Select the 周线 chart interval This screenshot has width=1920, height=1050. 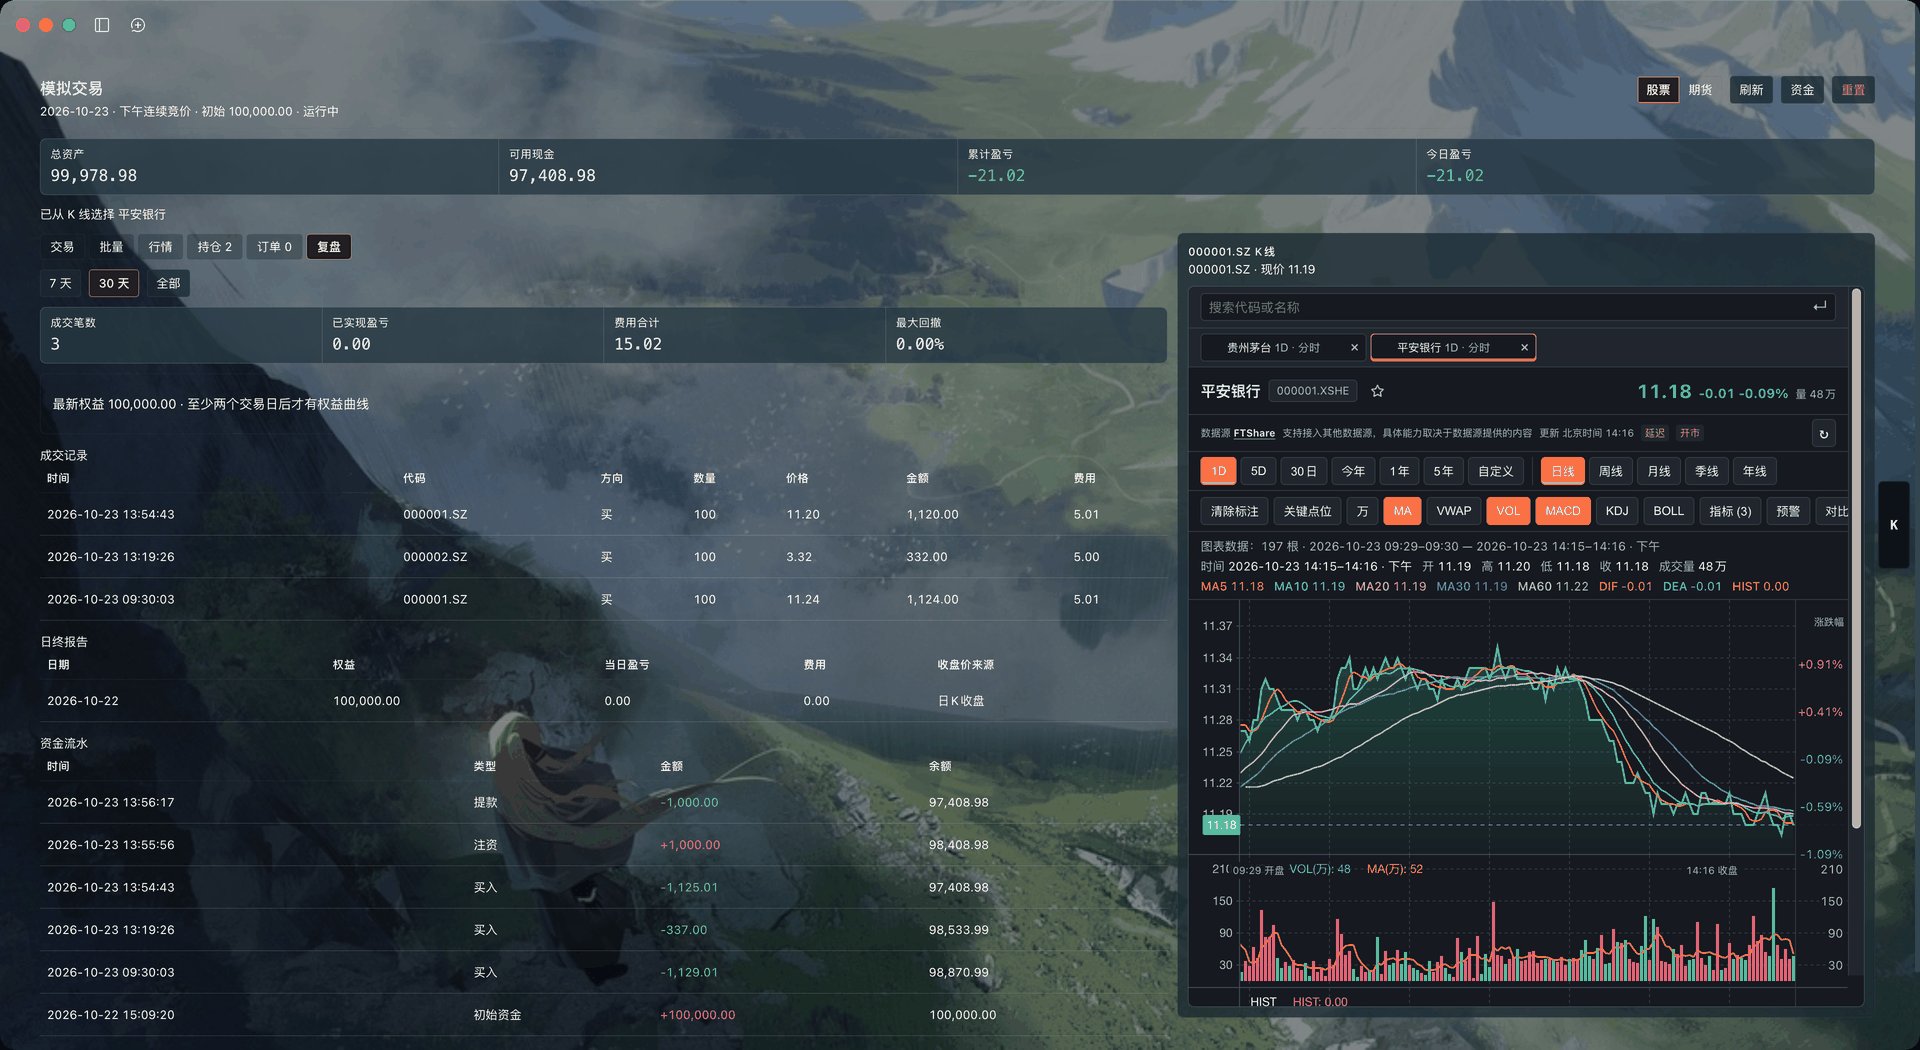[1610, 471]
